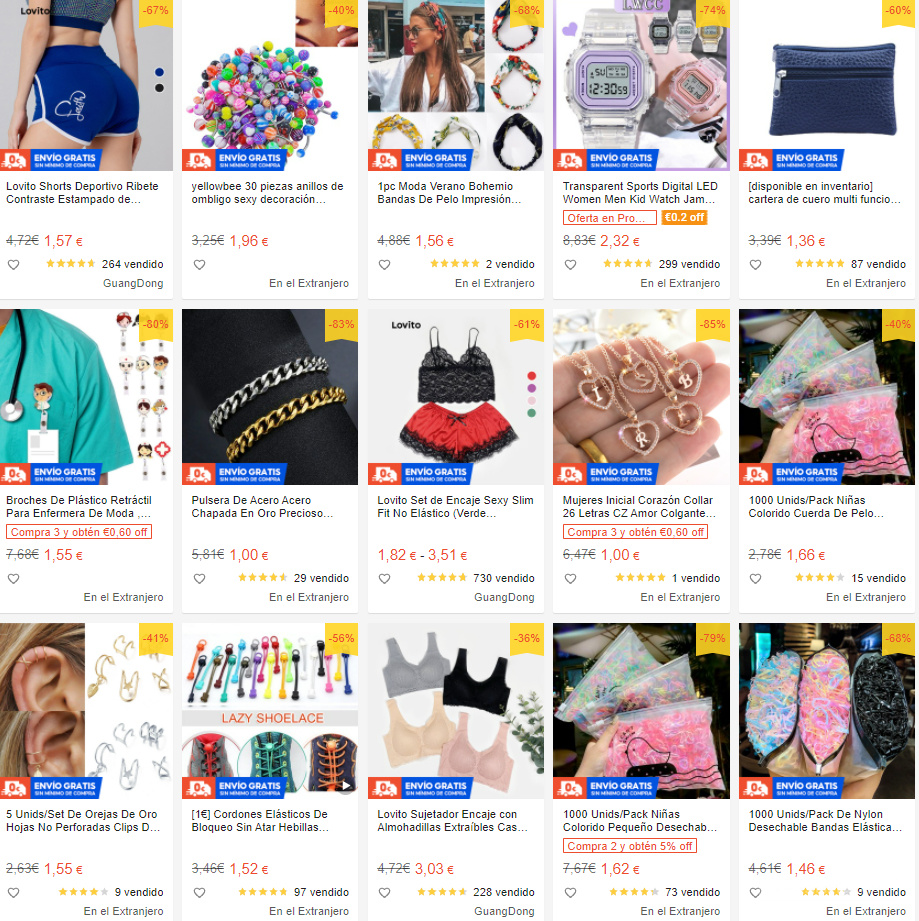This screenshot has width=919, height=921.
Task: Choose red color dot on Lovito lace set
Action: click(532, 376)
